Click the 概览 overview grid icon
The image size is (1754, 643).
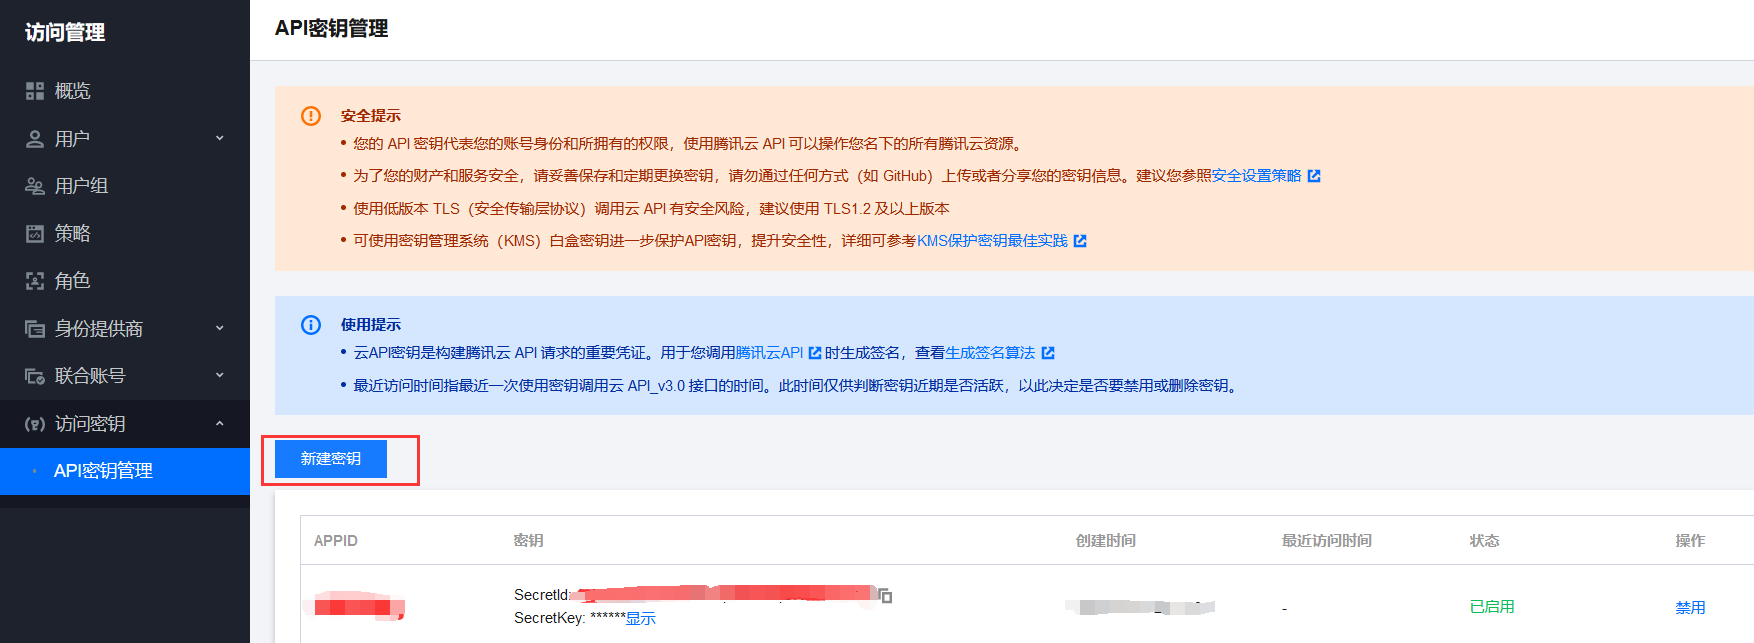click(35, 91)
